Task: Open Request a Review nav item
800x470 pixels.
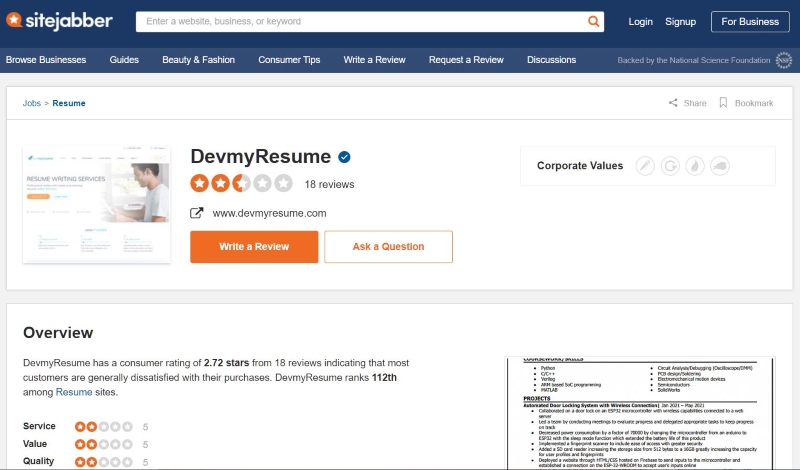Action: (466, 60)
